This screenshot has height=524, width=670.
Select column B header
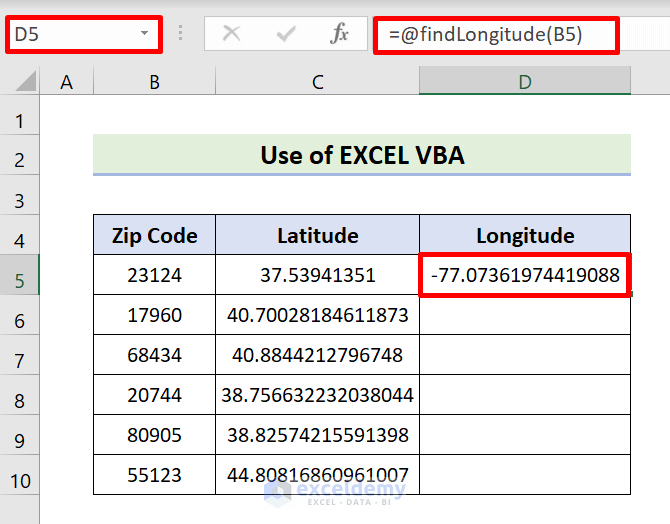coord(154,81)
